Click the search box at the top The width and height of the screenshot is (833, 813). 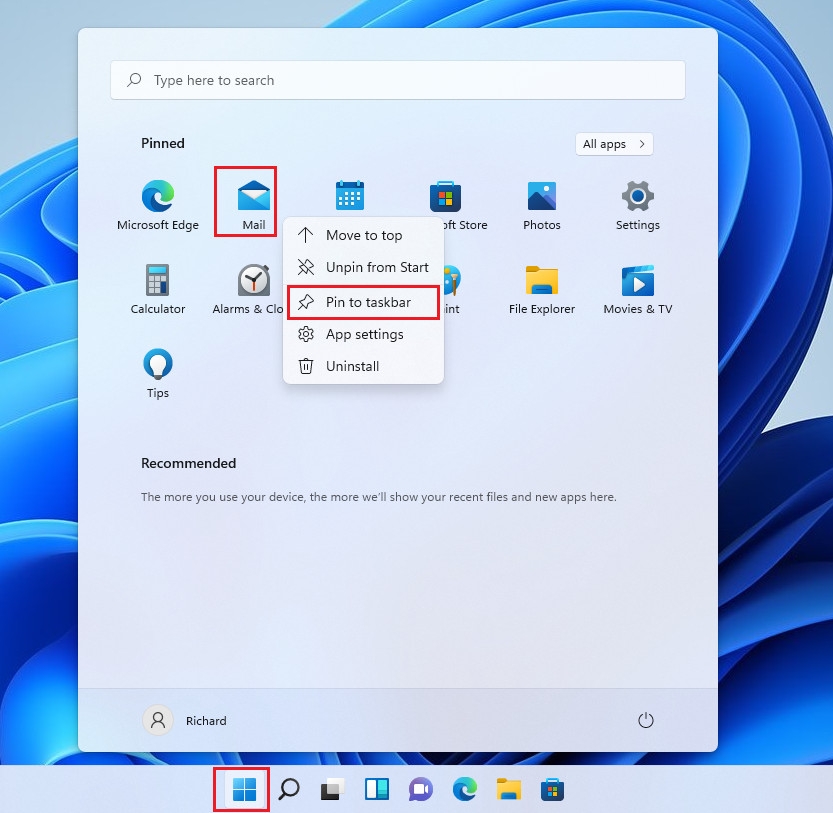click(397, 80)
